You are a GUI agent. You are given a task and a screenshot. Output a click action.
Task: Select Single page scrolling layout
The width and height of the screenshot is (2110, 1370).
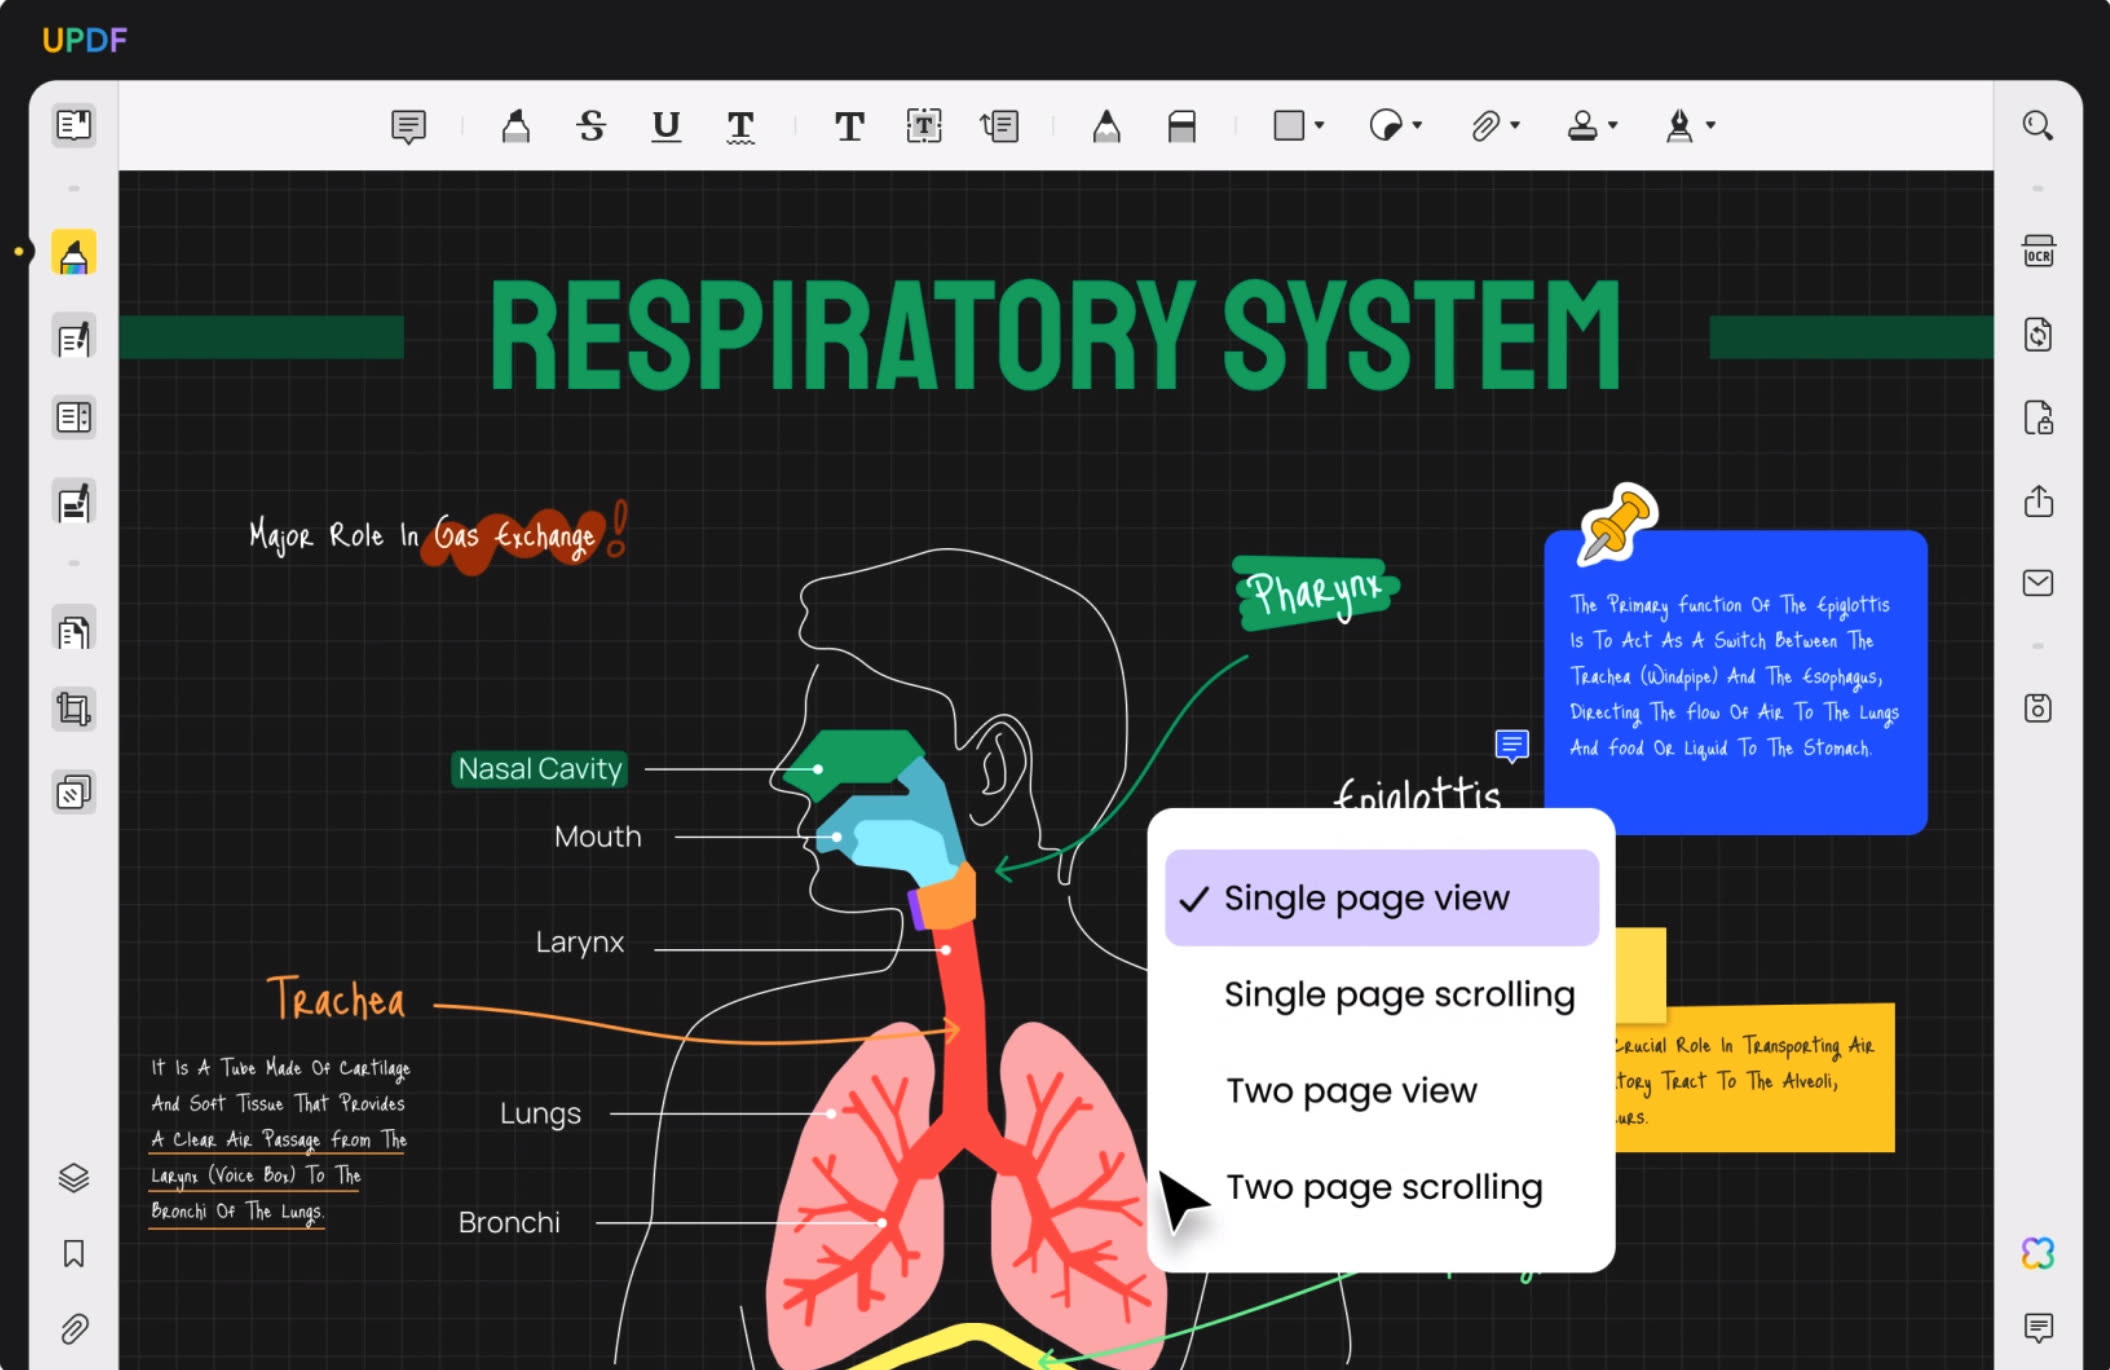(1396, 993)
